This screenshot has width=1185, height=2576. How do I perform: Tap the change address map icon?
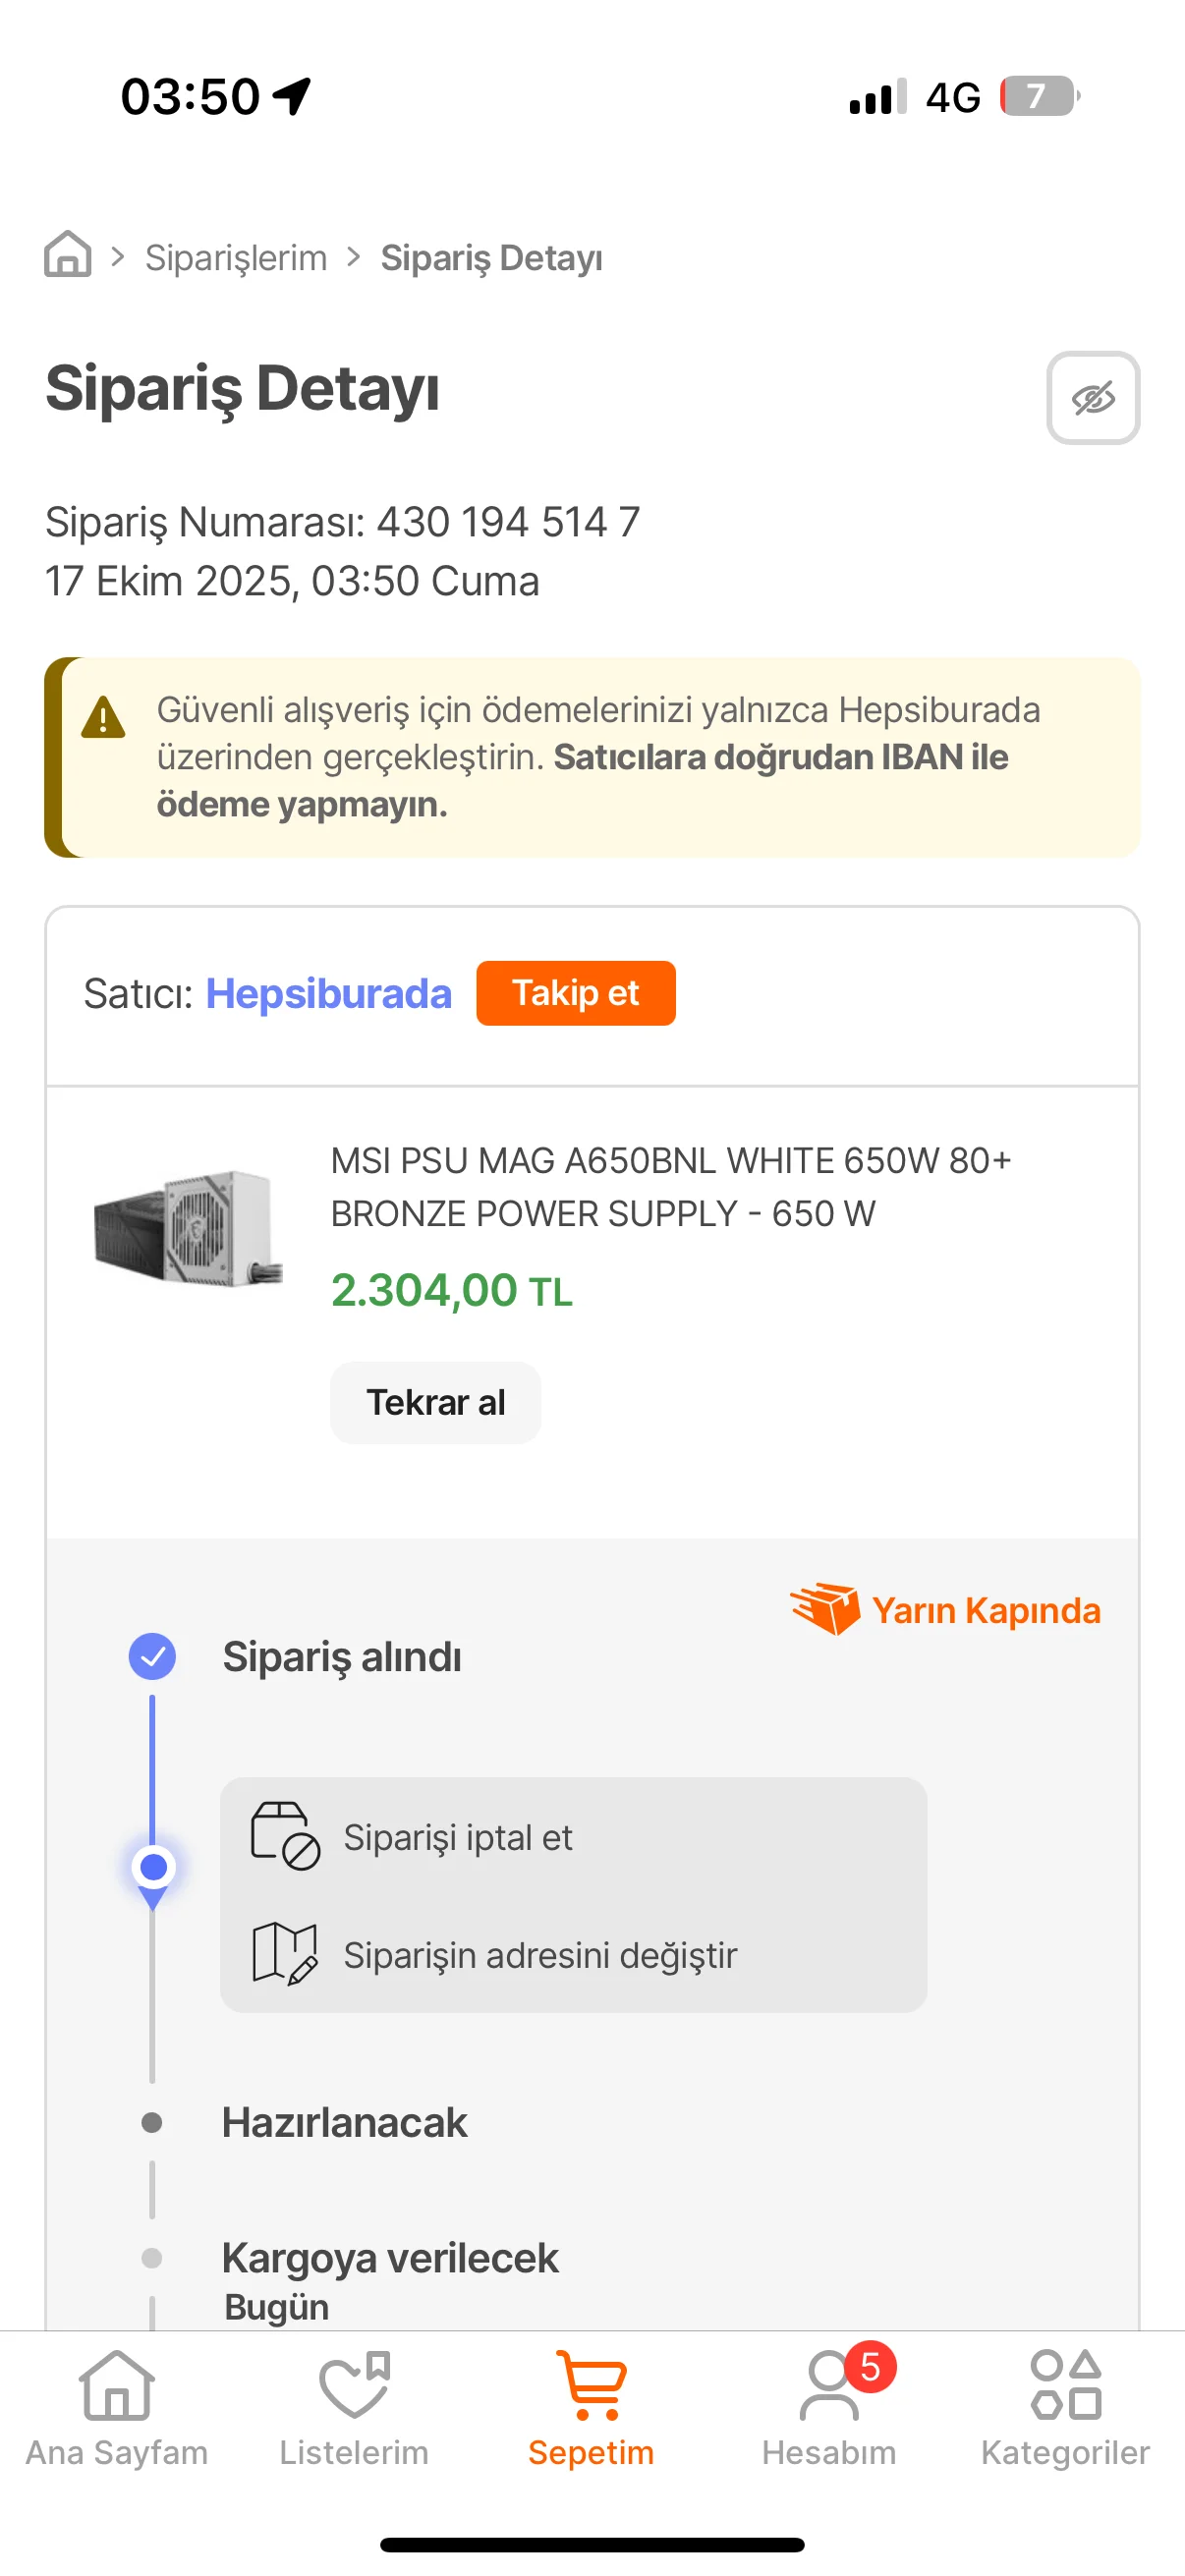[285, 1953]
